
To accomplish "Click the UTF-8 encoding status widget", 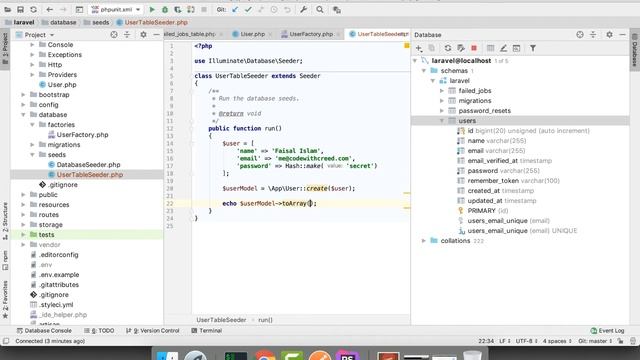I will 527,341.
